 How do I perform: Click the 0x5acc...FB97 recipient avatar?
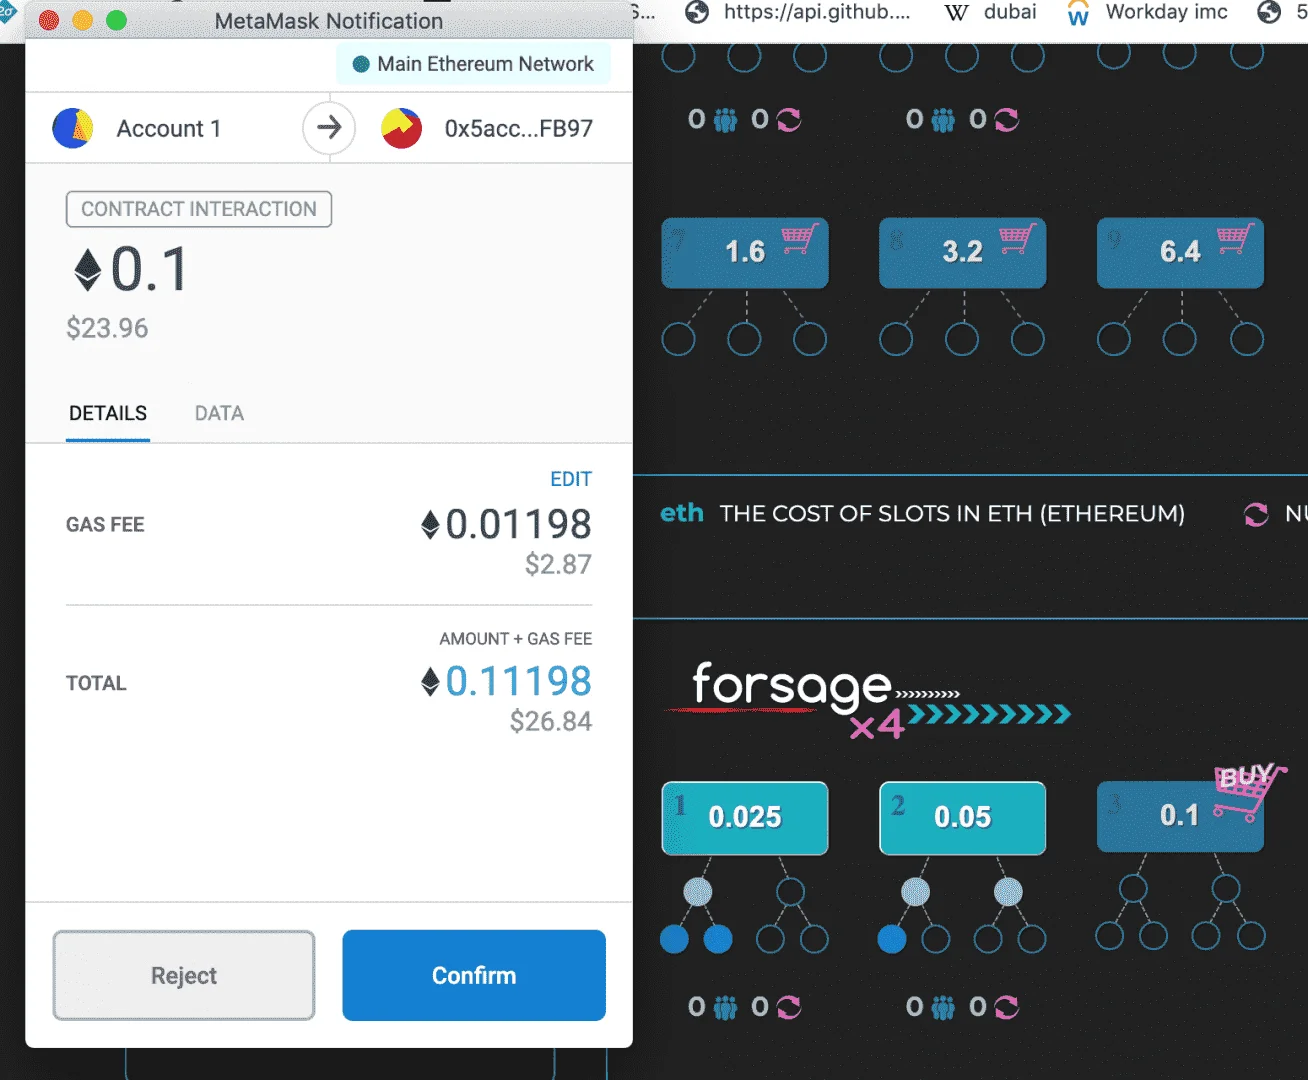point(401,128)
